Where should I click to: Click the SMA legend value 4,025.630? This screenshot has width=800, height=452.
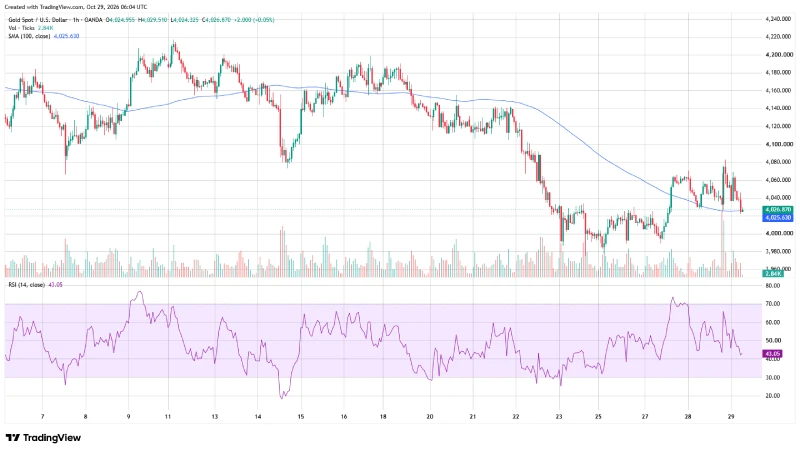point(66,36)
